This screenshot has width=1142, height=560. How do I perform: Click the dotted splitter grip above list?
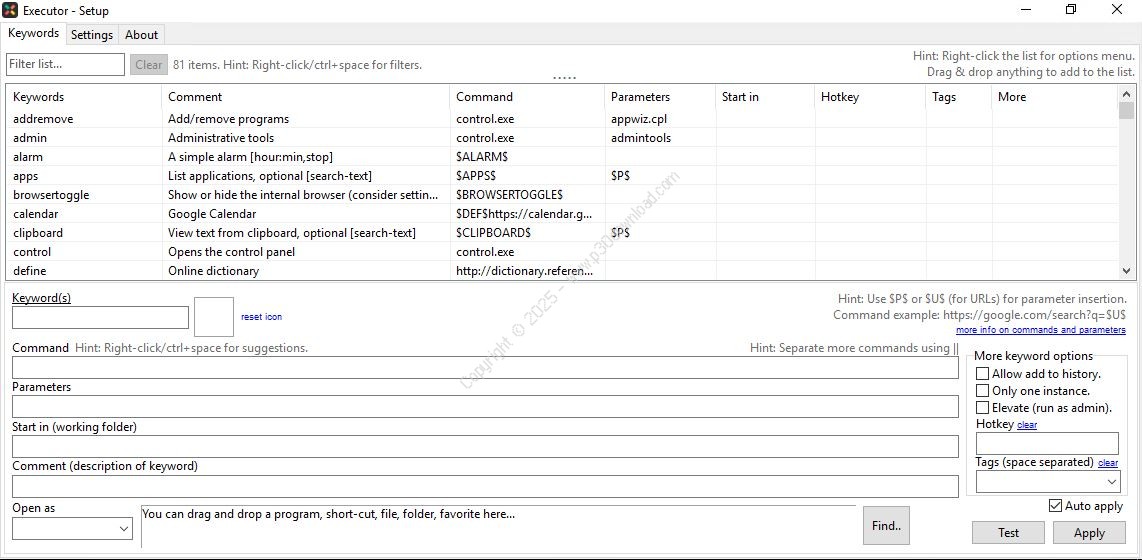[565, 77]
